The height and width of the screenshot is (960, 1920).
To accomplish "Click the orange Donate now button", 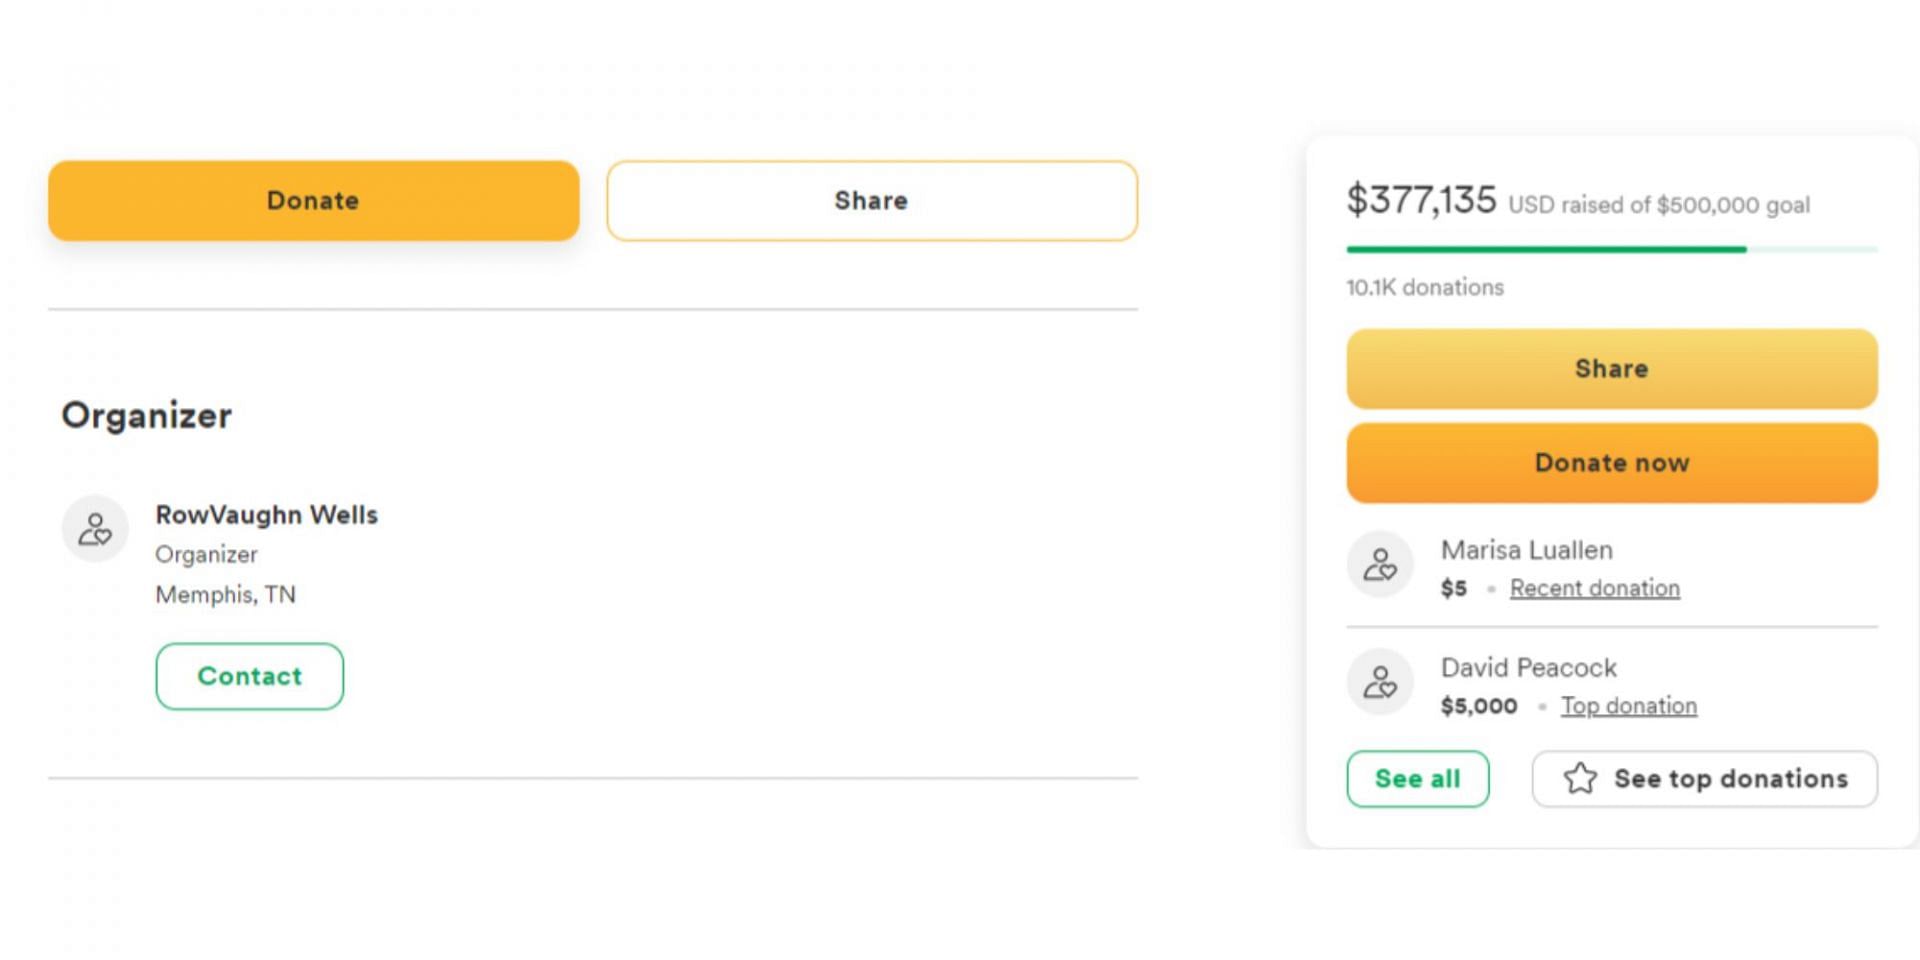I will 1612,463.
